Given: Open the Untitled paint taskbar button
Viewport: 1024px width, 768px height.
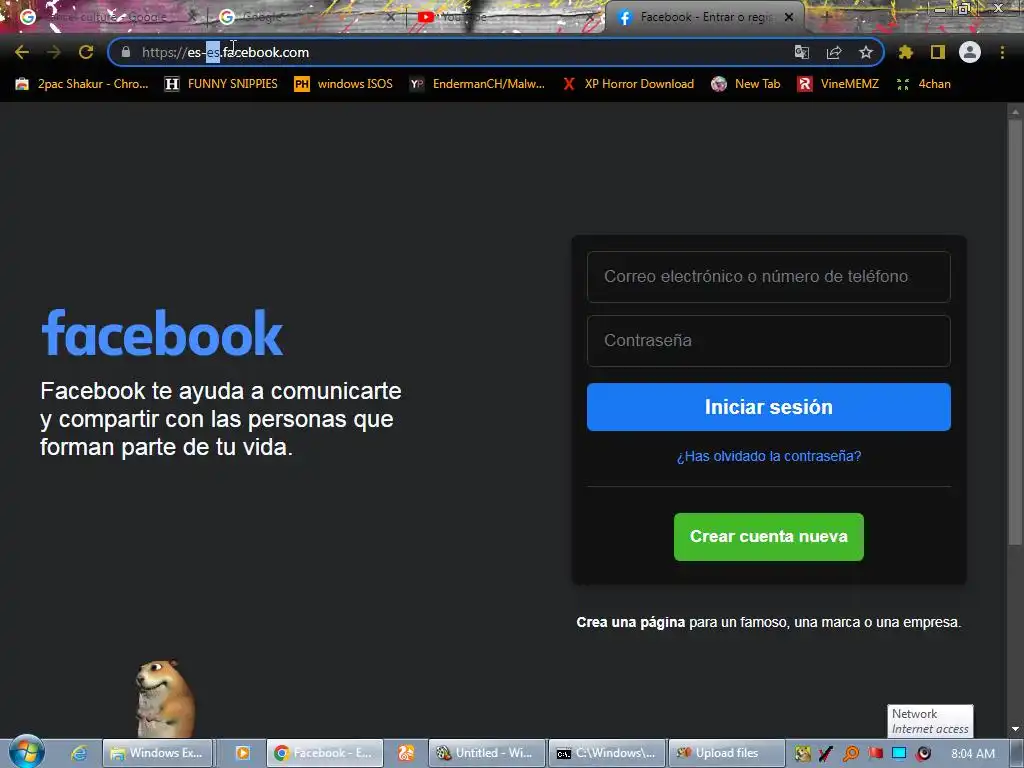Looking at the screenshot, I should [x=487, y=753].
